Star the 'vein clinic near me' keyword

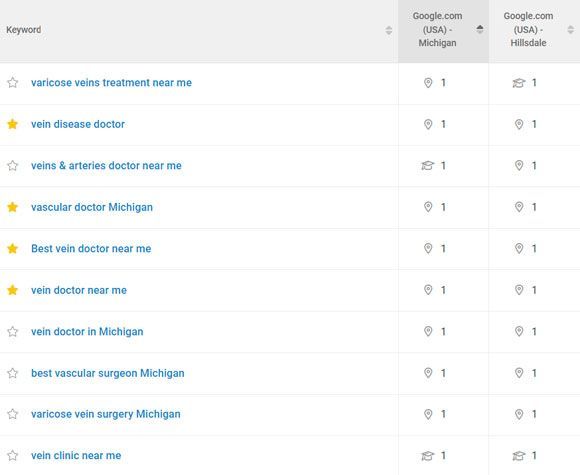13,455
